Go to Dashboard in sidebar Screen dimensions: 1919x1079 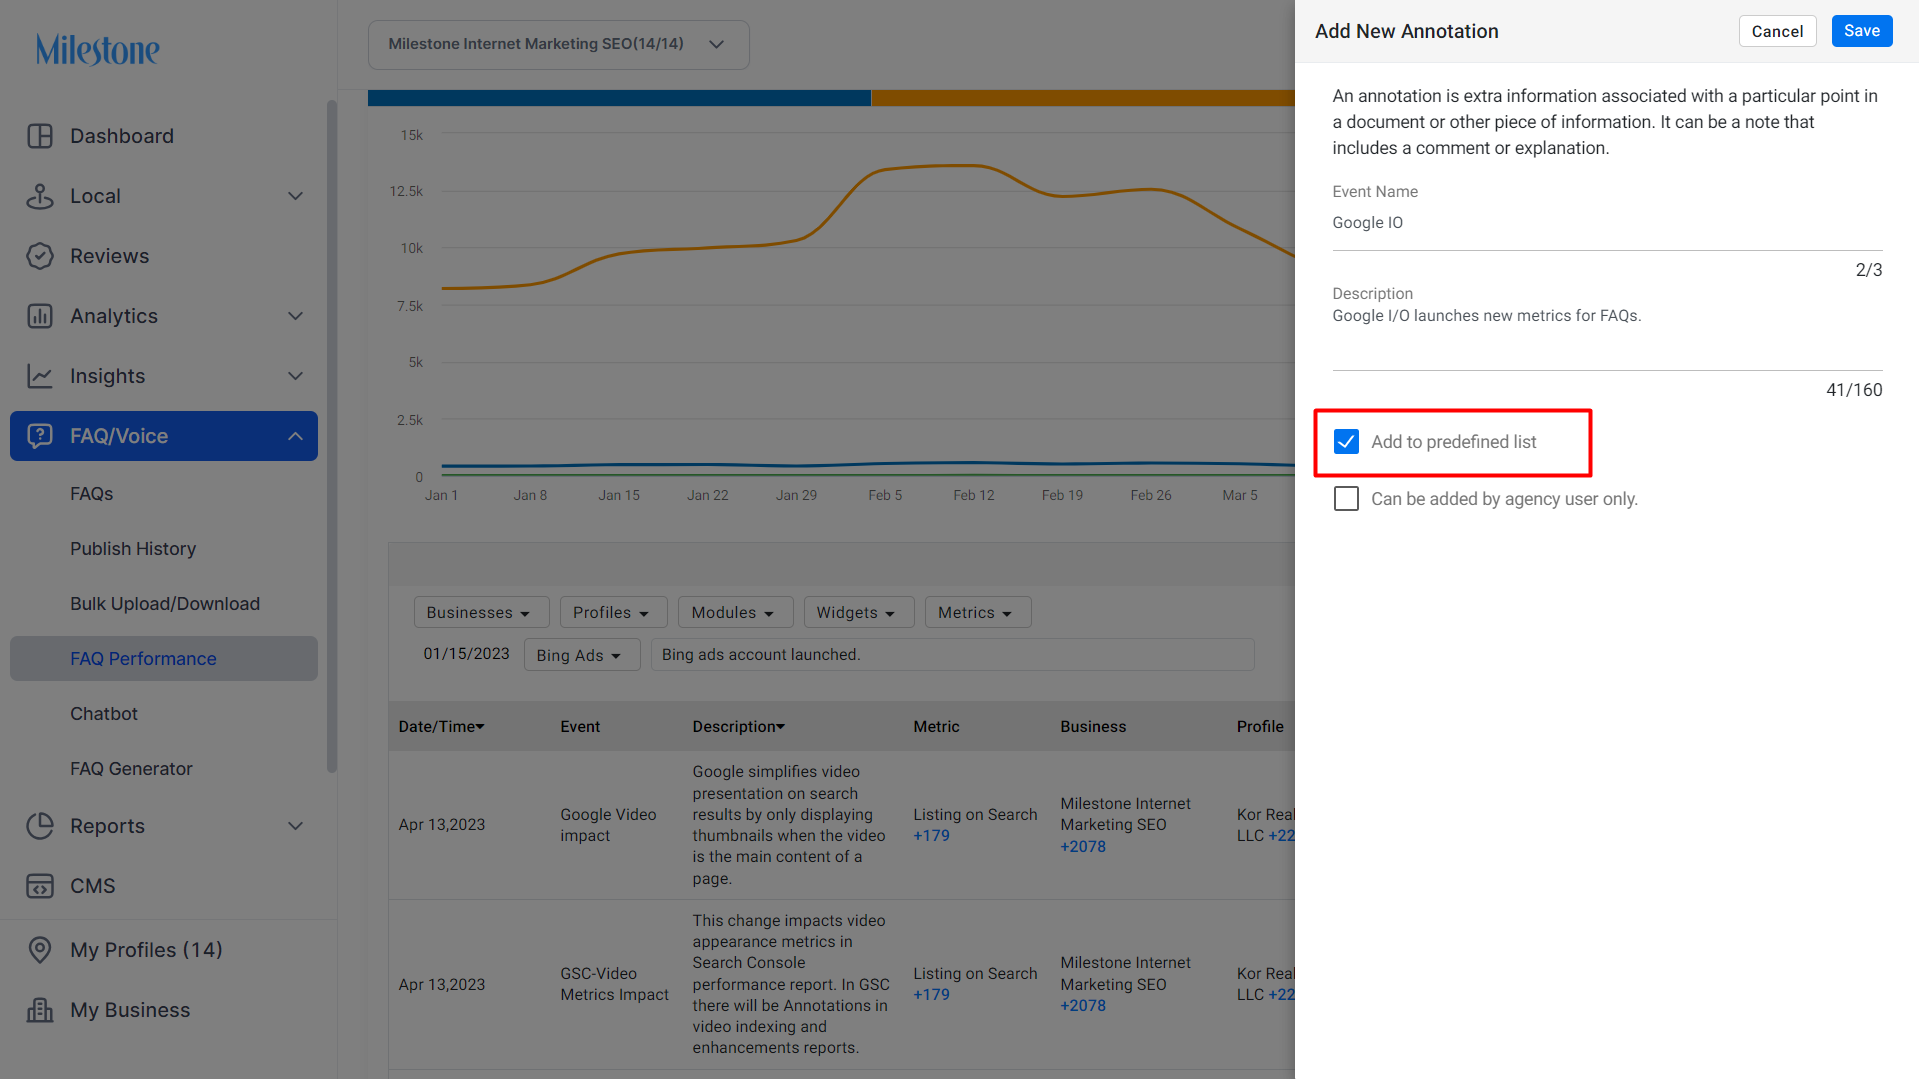pyautogui.click(x=122, y=136)
